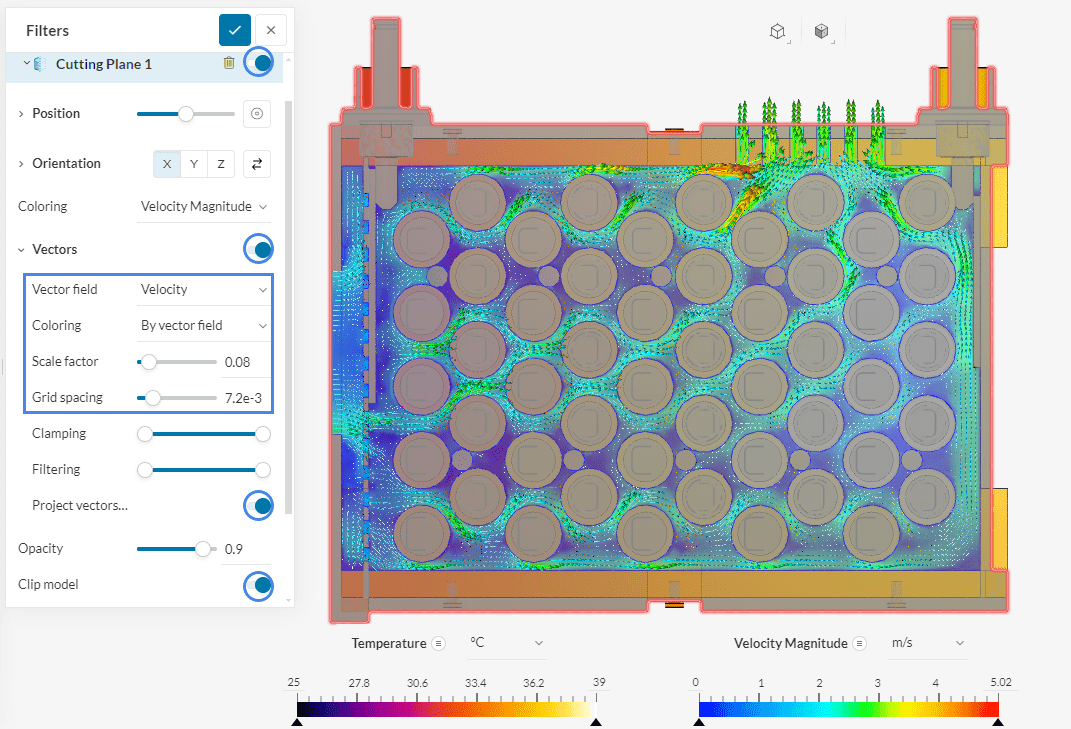Viewport: 1071px width, 729px height.
Task: Delete Cutting Plane 1 with trash icon
Action: coord(229,63)
